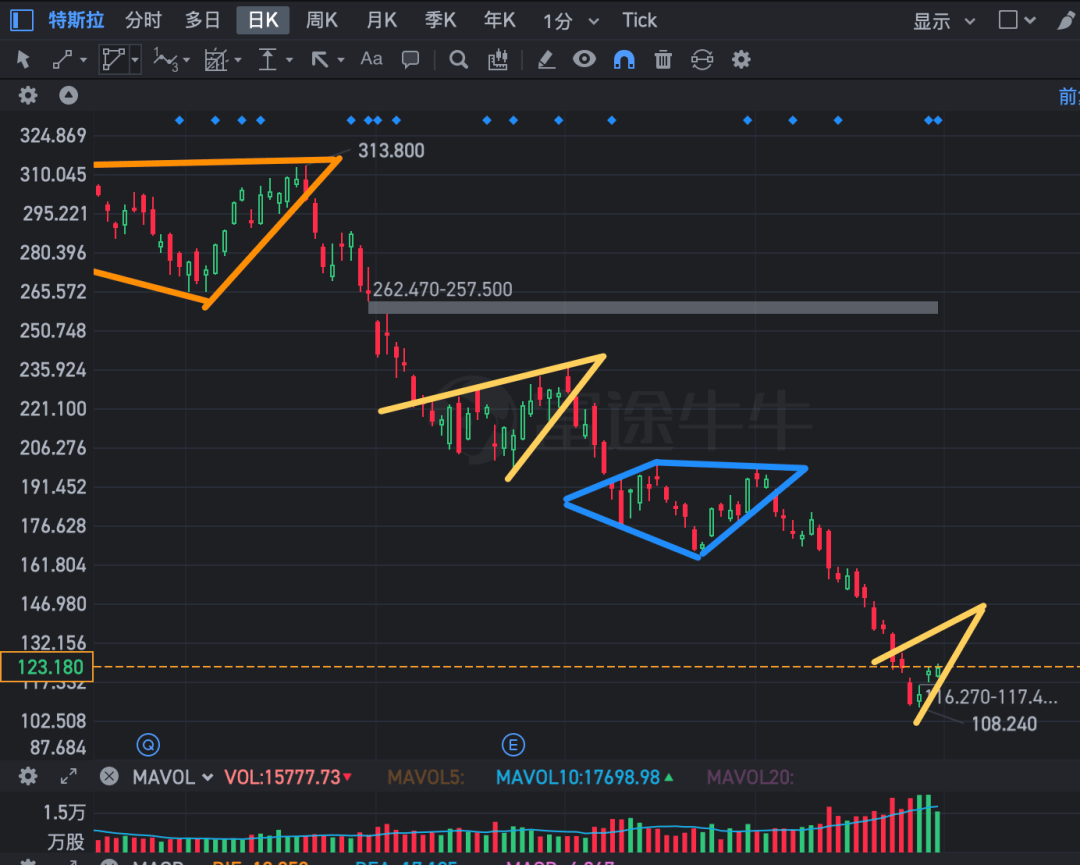The image size is (1080, 865).
Task: Click the 特斯拉 stock name
Action: click(76, 20)
